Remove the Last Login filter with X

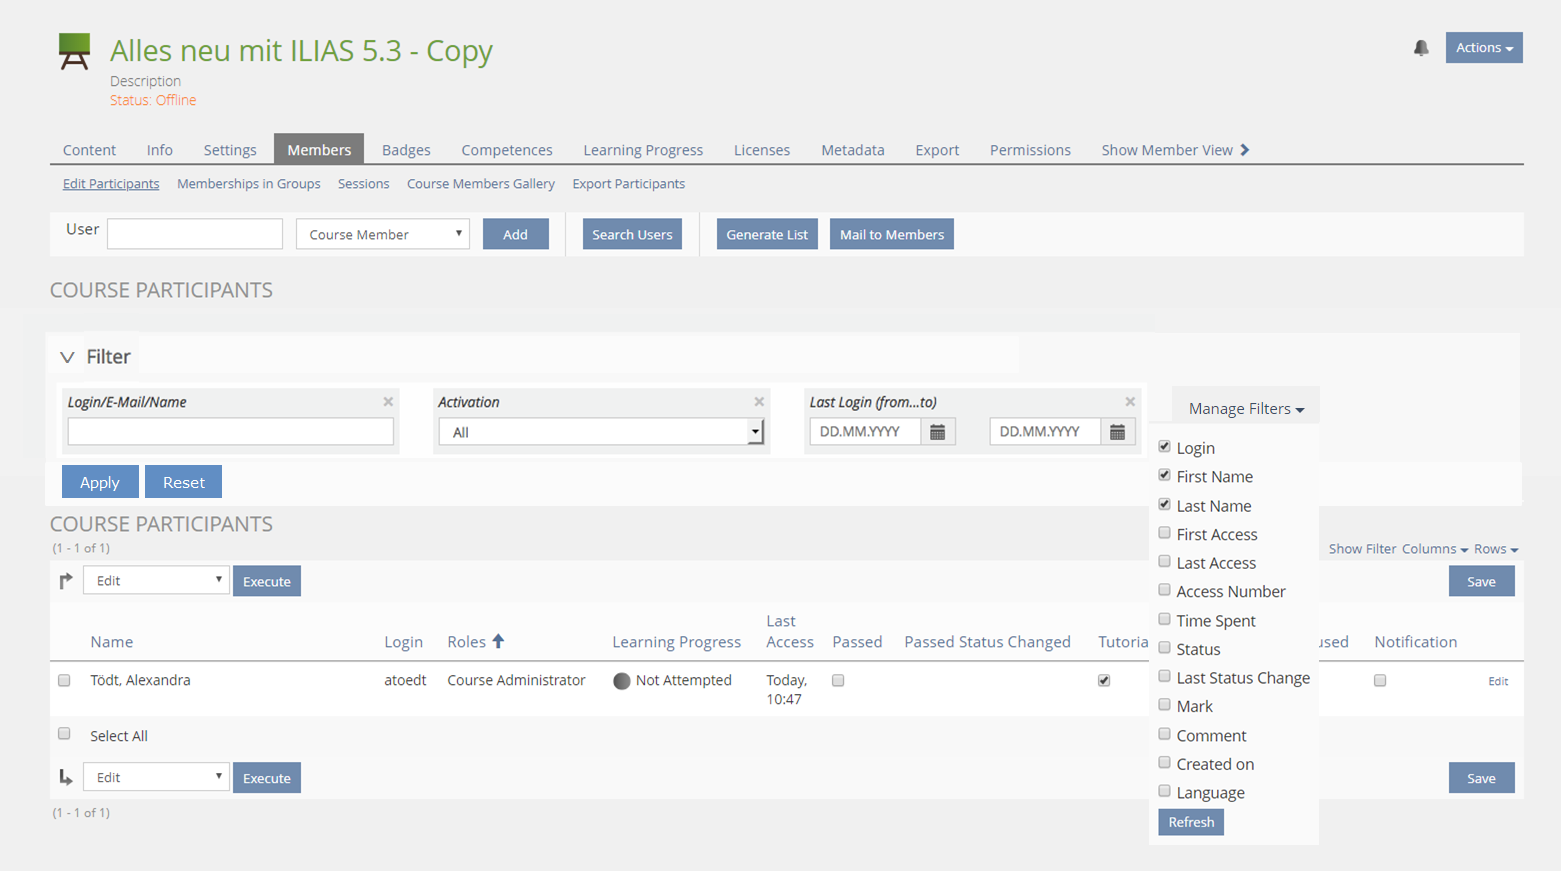(x=1130, y=402)
